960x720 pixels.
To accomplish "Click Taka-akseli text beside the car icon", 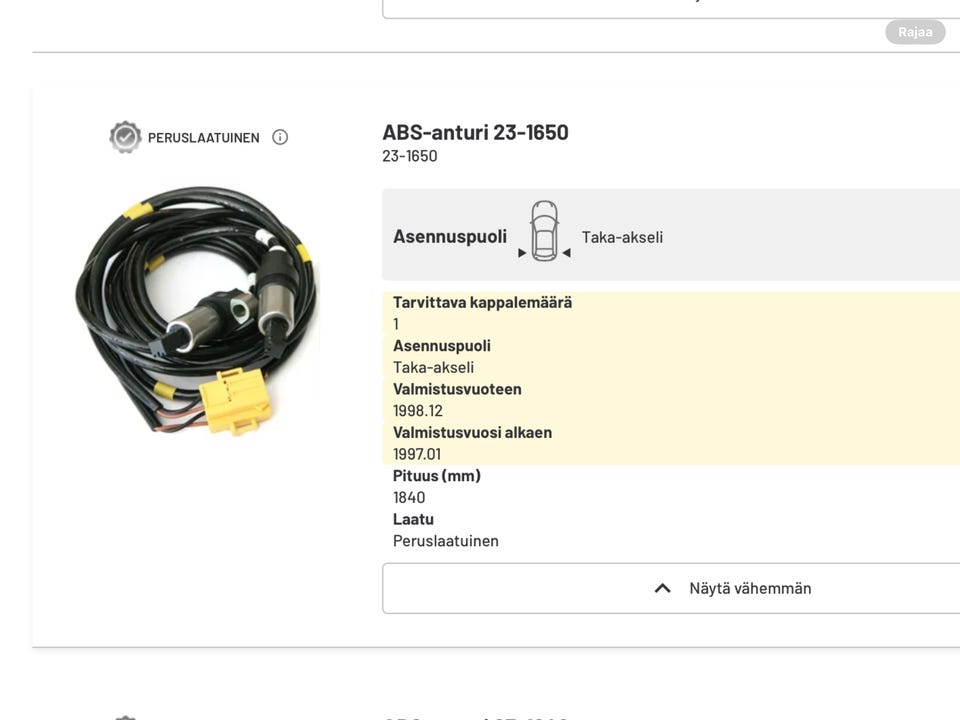I will (622, 237).
